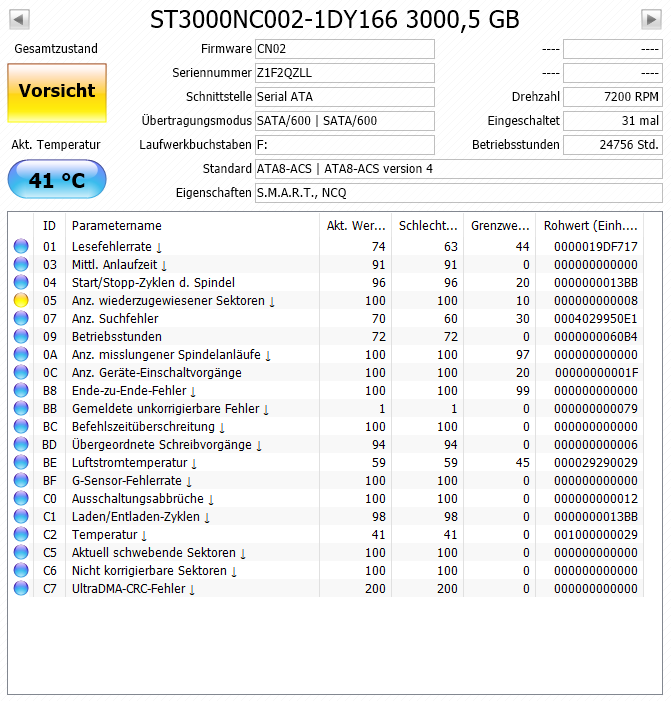Click the Schlecht... column header
This screenshot has height=701, width=671.
click(x=428, y=226)
